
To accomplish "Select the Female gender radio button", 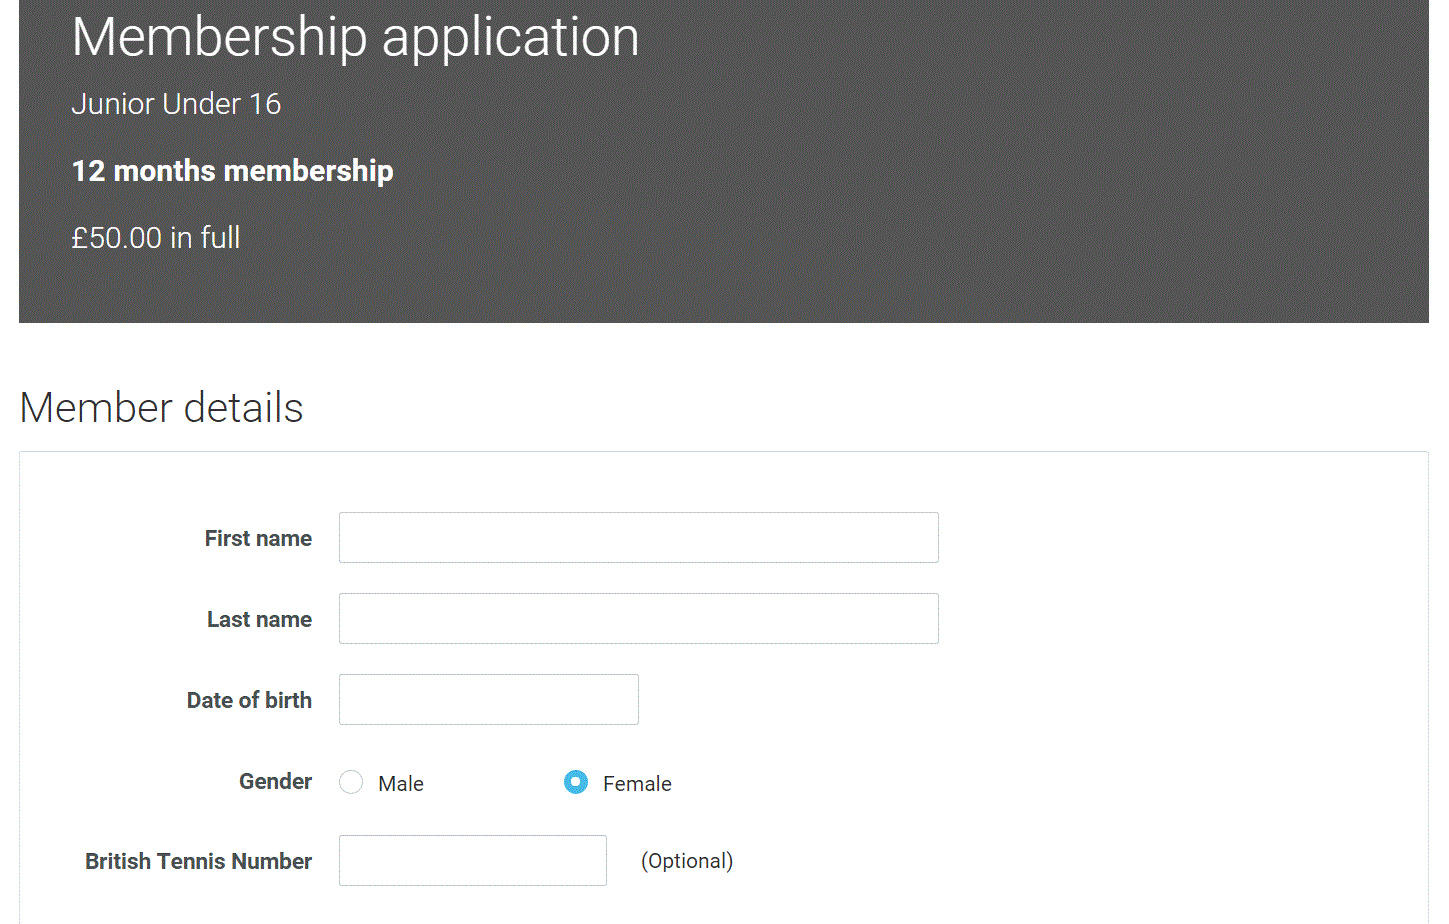I will click(576, 782).
